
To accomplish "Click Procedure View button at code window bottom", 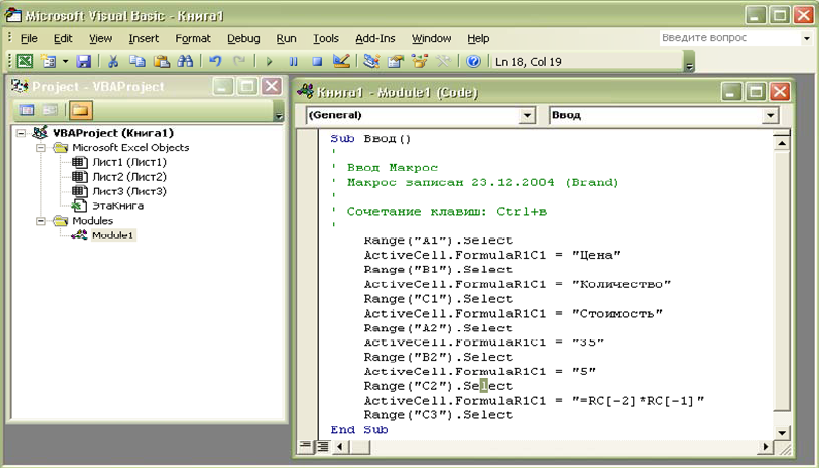I will tap(305, 446).
